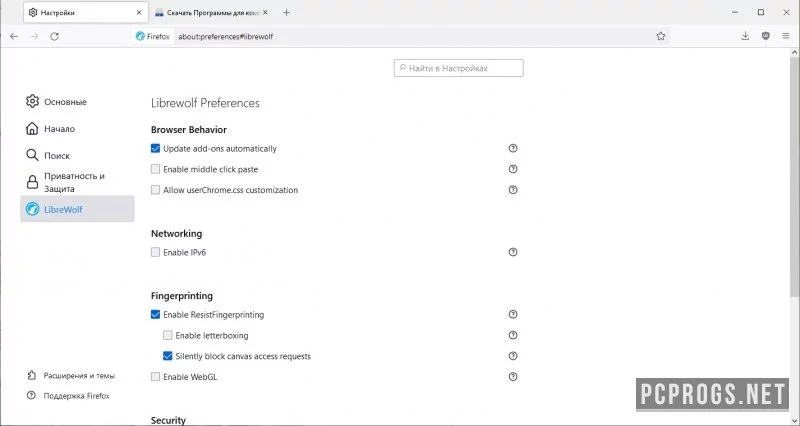The height and width of the screenshot is (426, 800).
Task: Check the Enable letterboxing option
Action: pos(167,335)
